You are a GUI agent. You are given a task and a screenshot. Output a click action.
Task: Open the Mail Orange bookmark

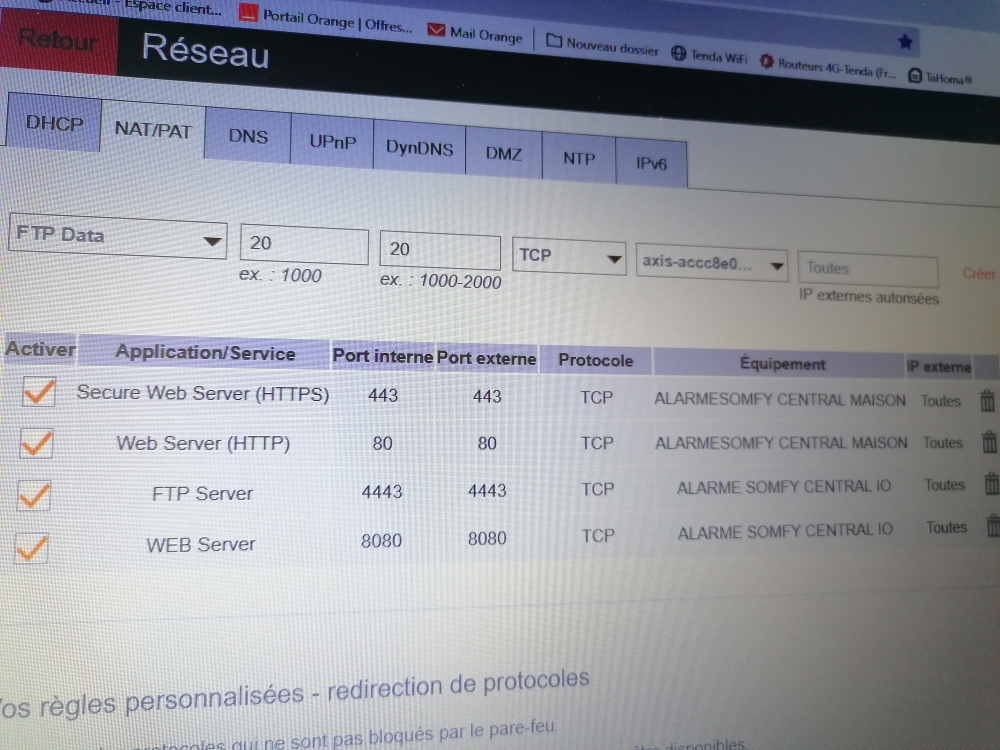[x=475, y=34]
